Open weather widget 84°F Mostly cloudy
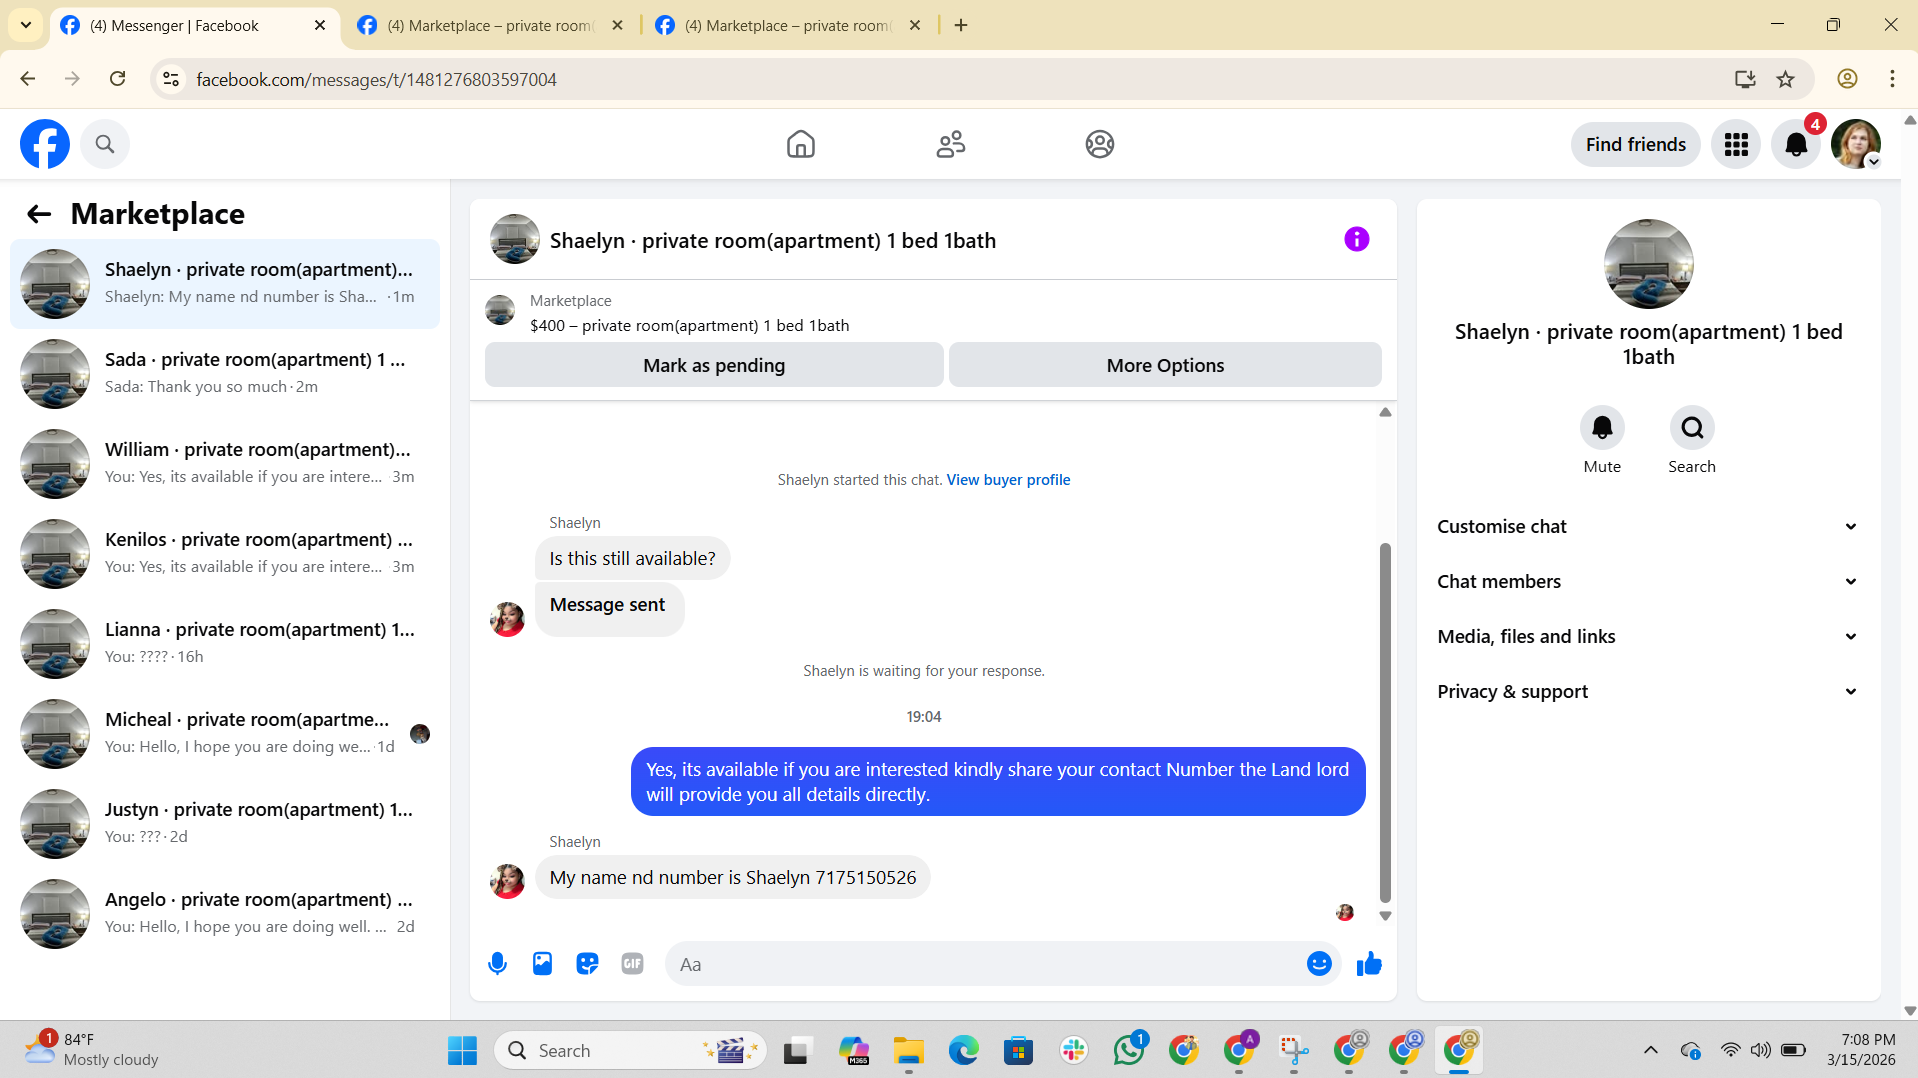 92,1050
